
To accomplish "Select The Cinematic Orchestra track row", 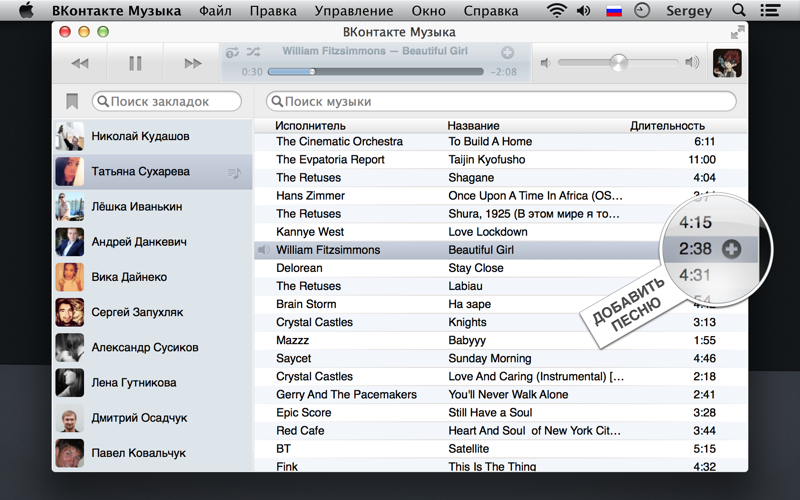I will (501, 141).
